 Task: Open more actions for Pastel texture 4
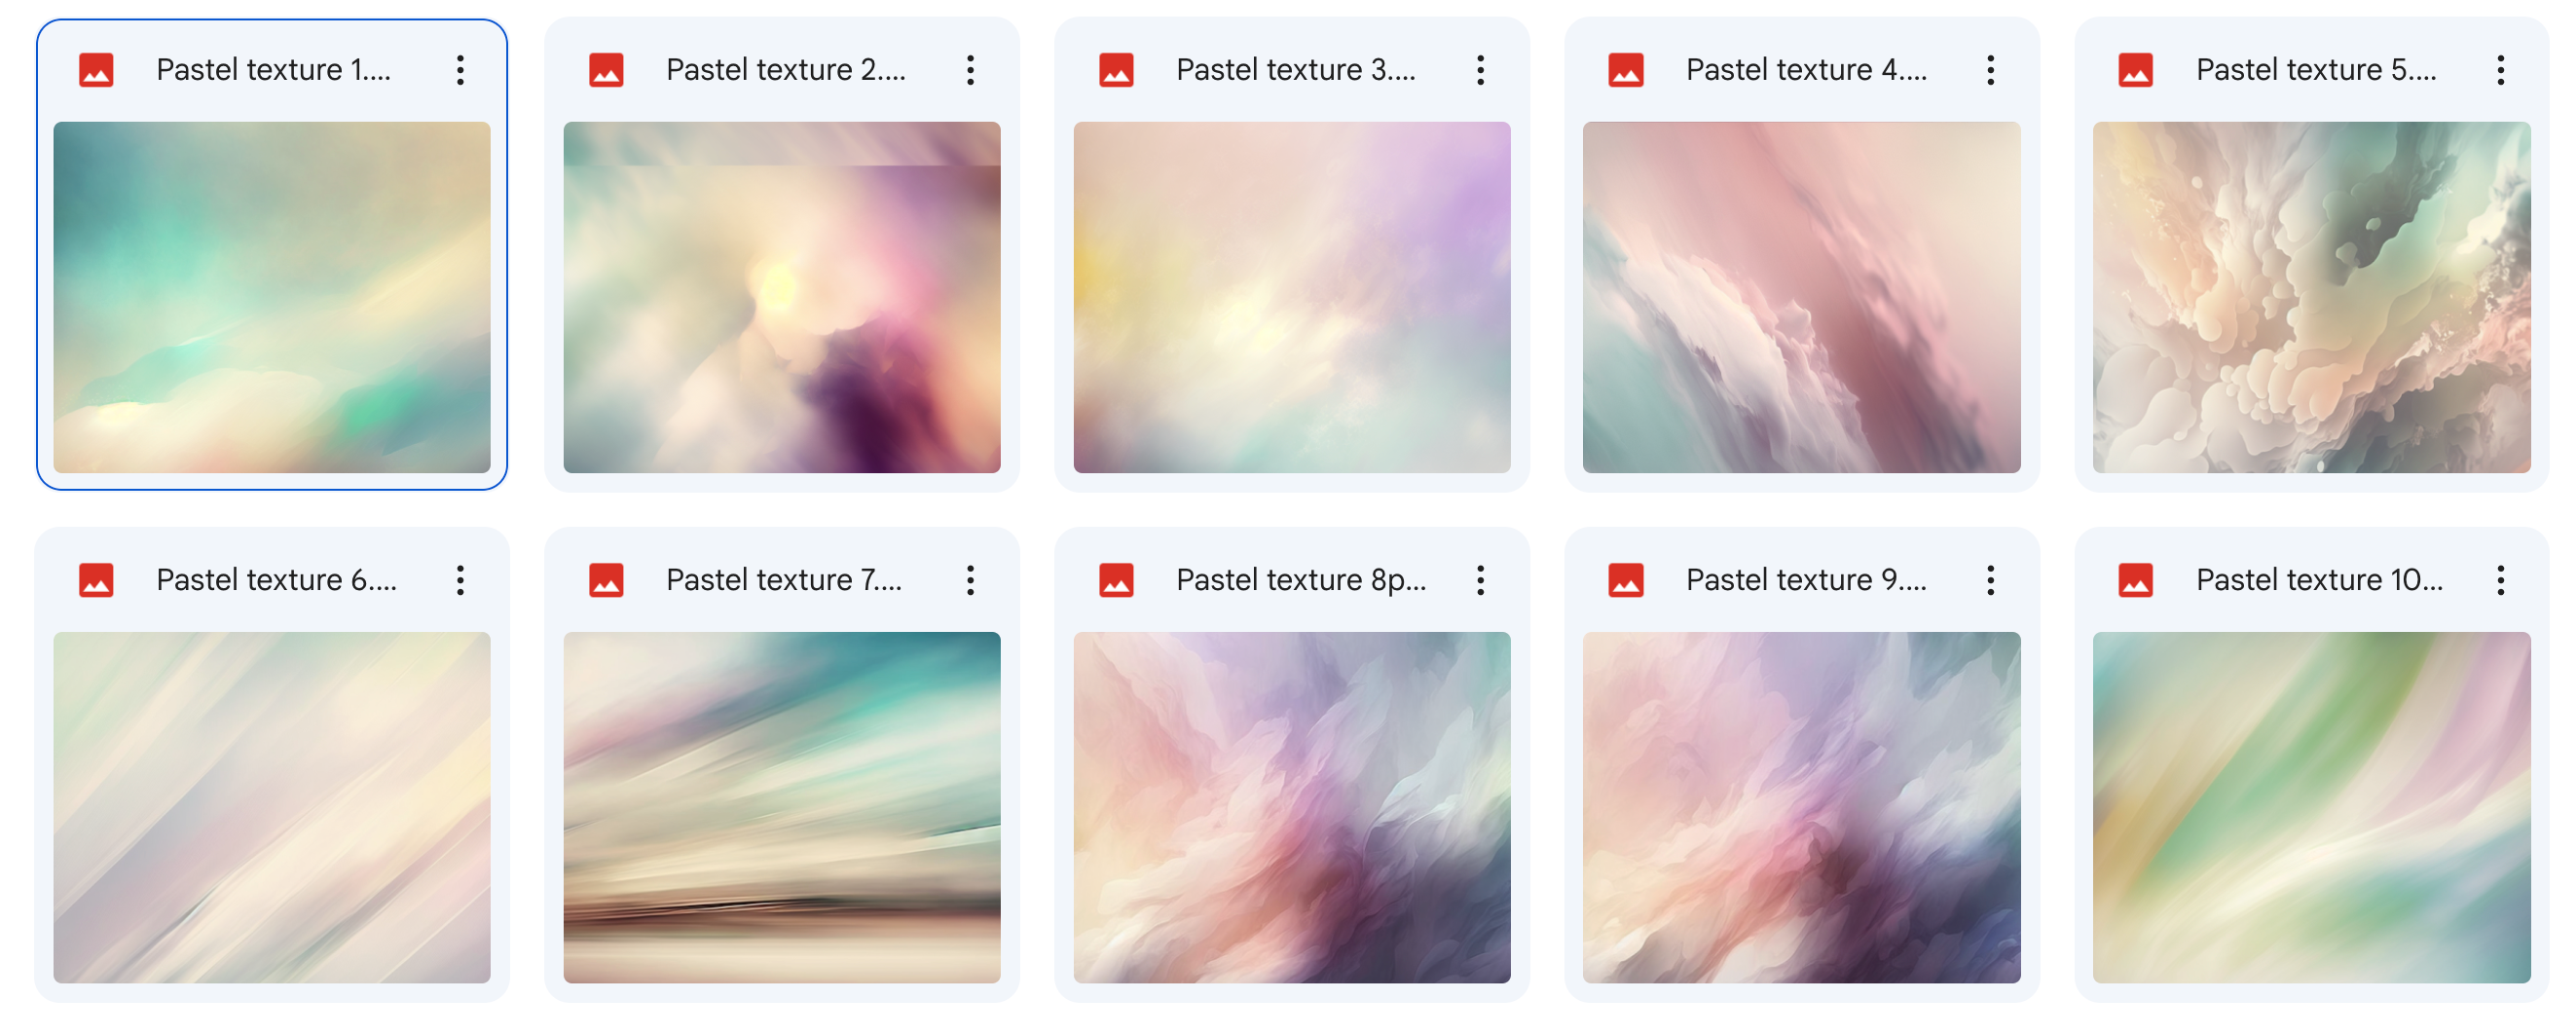coord(1990,70)
